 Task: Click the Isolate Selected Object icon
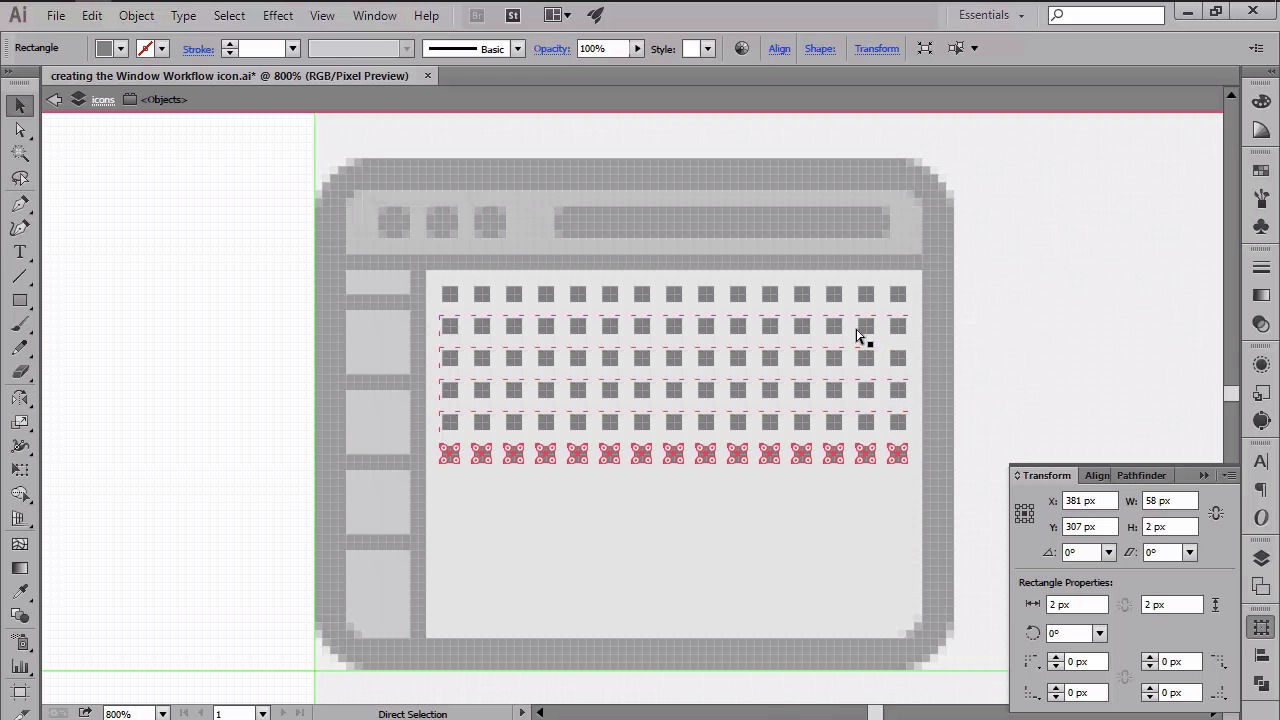(x=925, y=48)
